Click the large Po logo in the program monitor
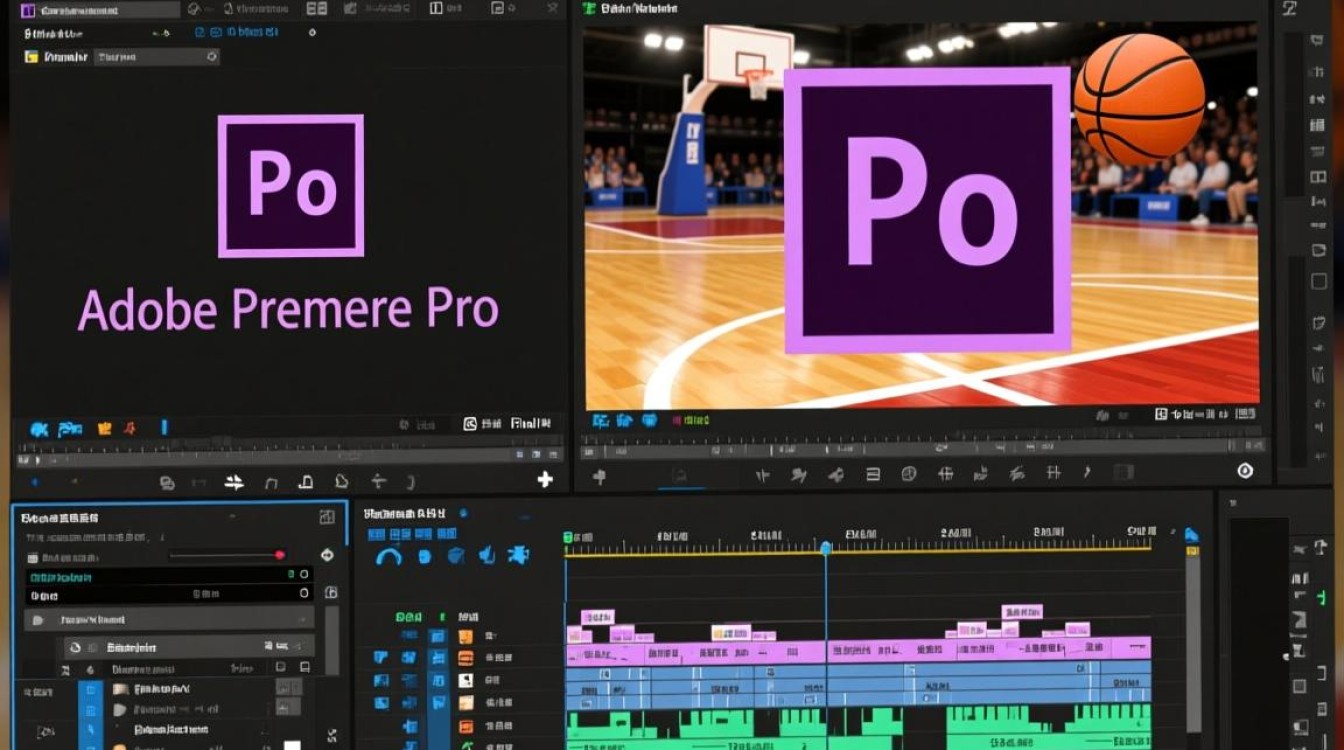Image resolution: width=1344 pixels, height=750 pixels. point(927,211)
